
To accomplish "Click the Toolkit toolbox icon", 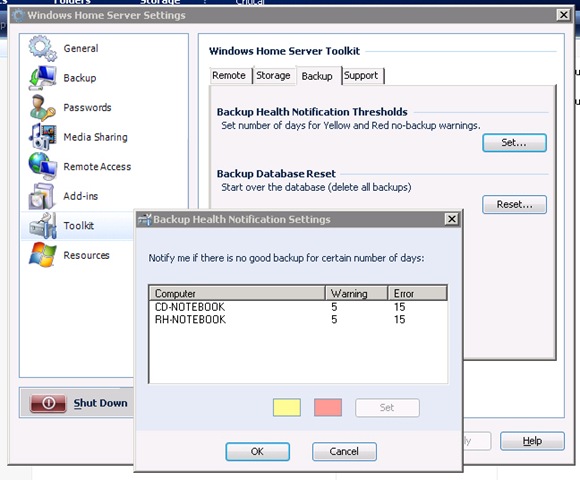I will click(43, 226).
